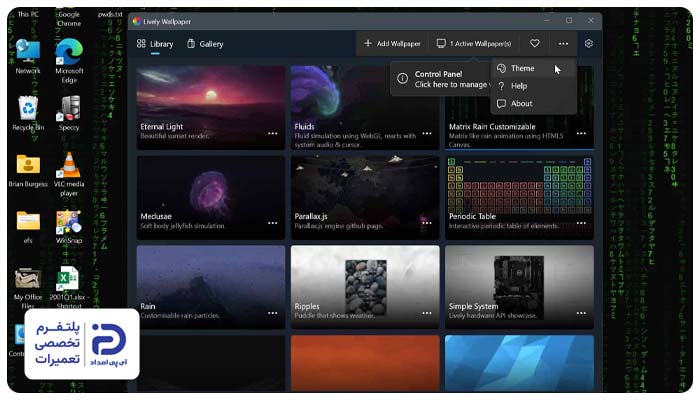
Task: Click the heart icon in toolbar
Action: 534,43
